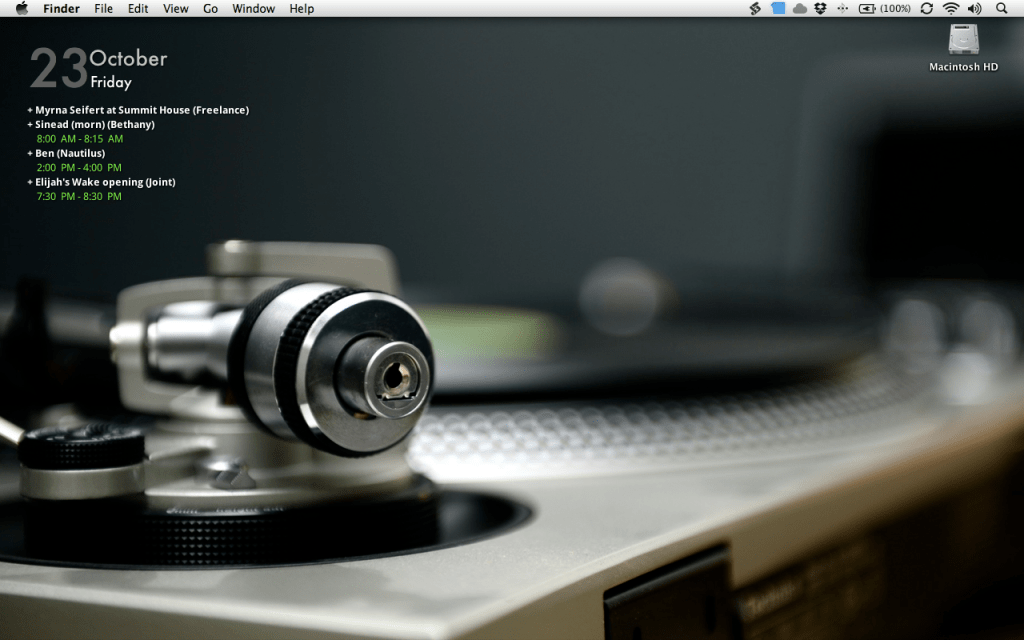Click the blue document menu bar icon
Viewport: 1024px width, 640px height.
pyautogui.click(x=778, y=8)
